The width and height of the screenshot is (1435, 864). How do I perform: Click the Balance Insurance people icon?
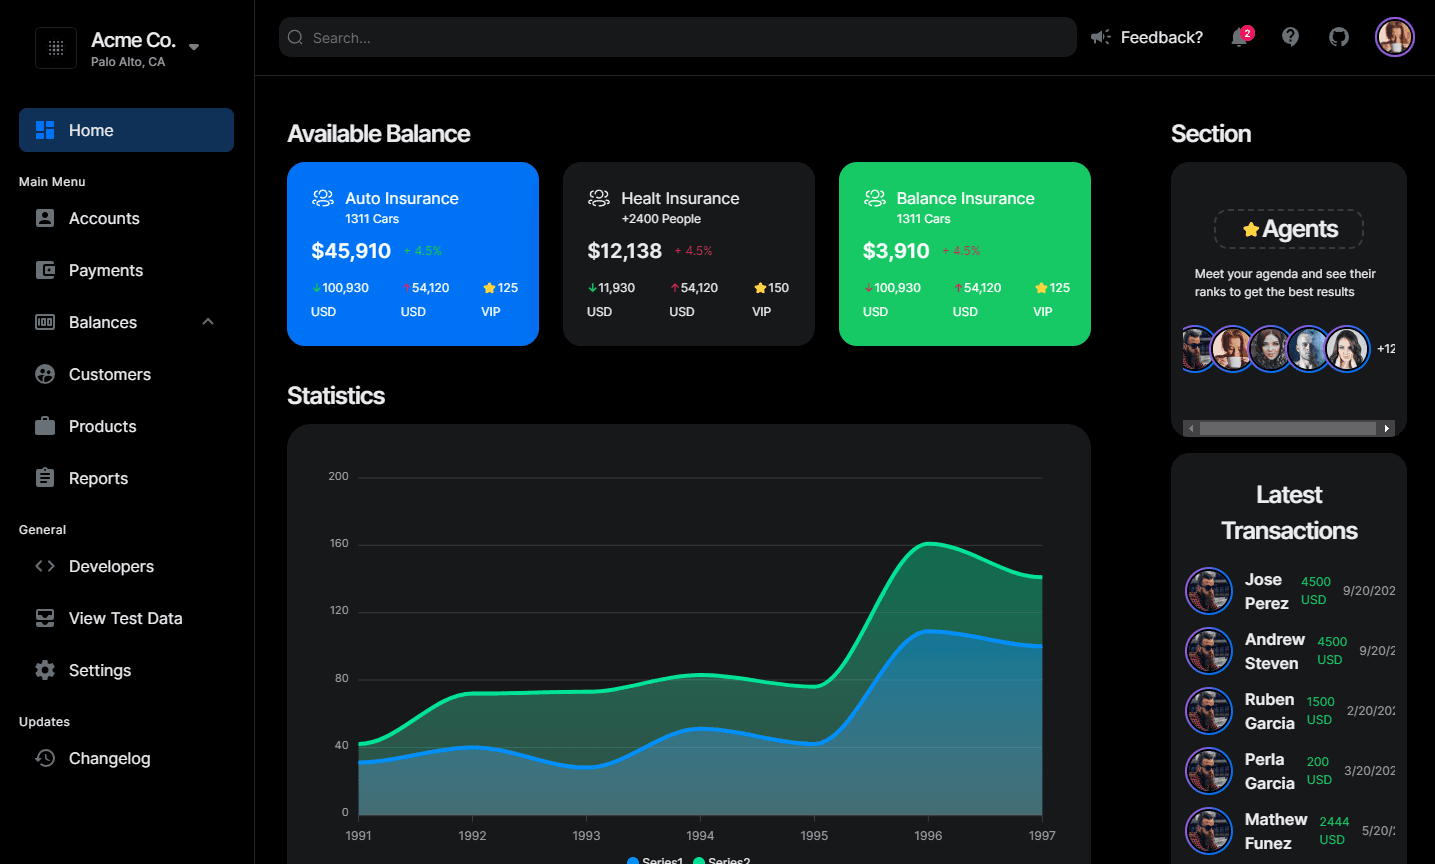pos(875,198)
